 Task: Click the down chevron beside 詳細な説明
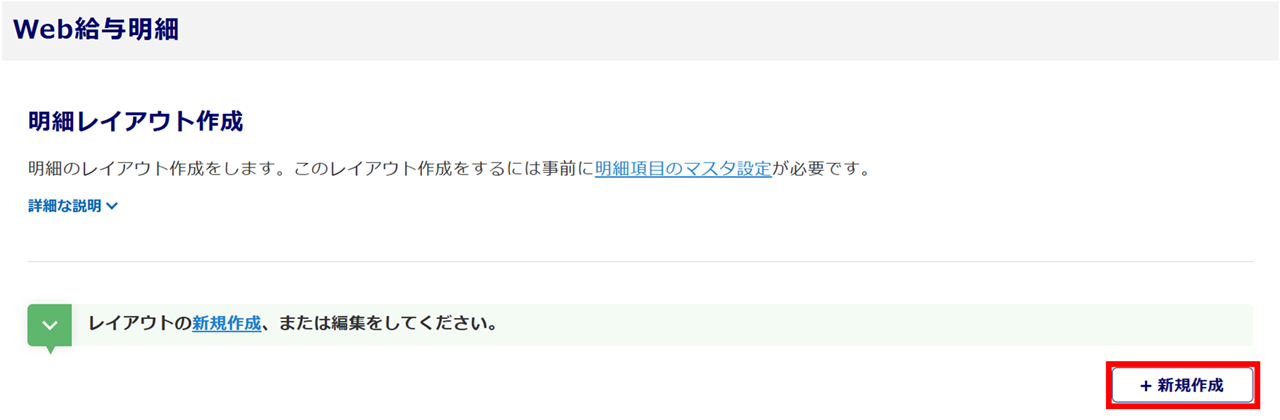112,207
